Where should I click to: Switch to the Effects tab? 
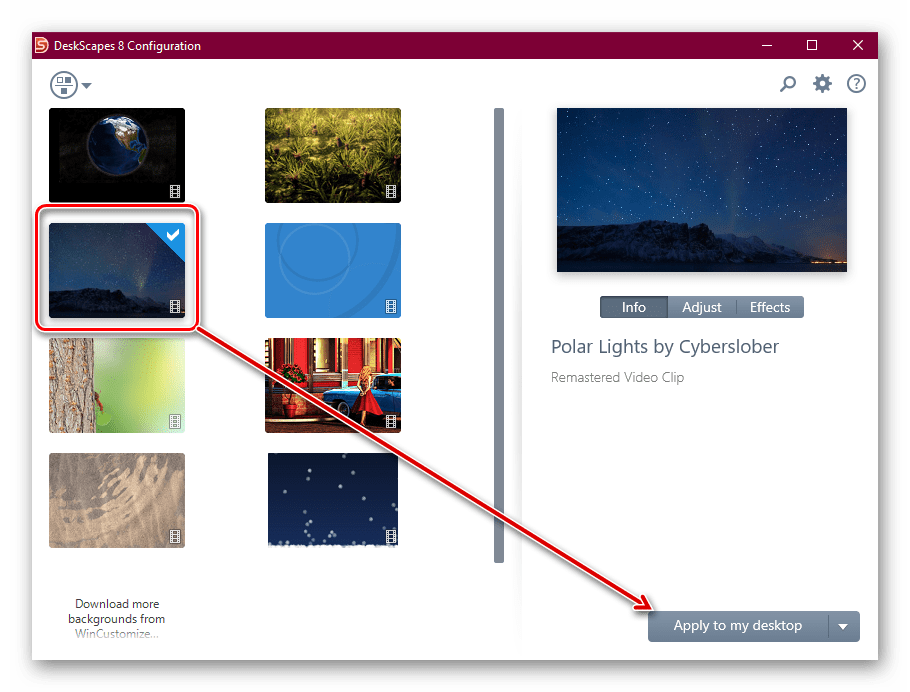pos(770,307)
